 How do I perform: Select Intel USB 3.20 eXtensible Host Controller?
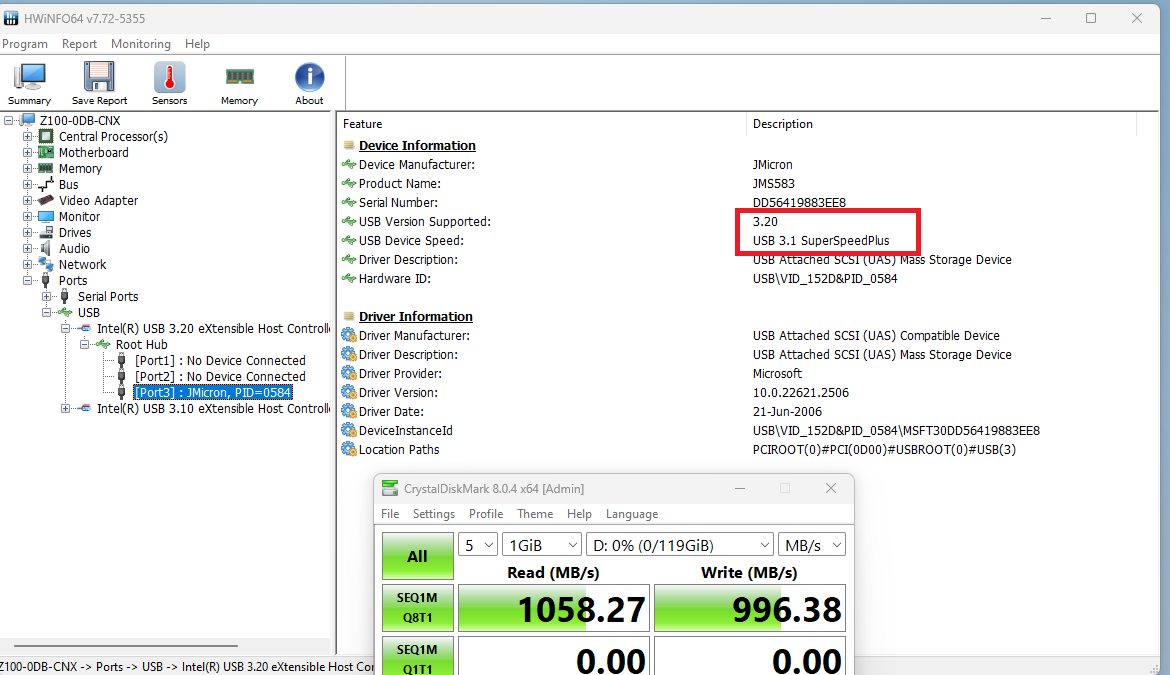(213, 328)
